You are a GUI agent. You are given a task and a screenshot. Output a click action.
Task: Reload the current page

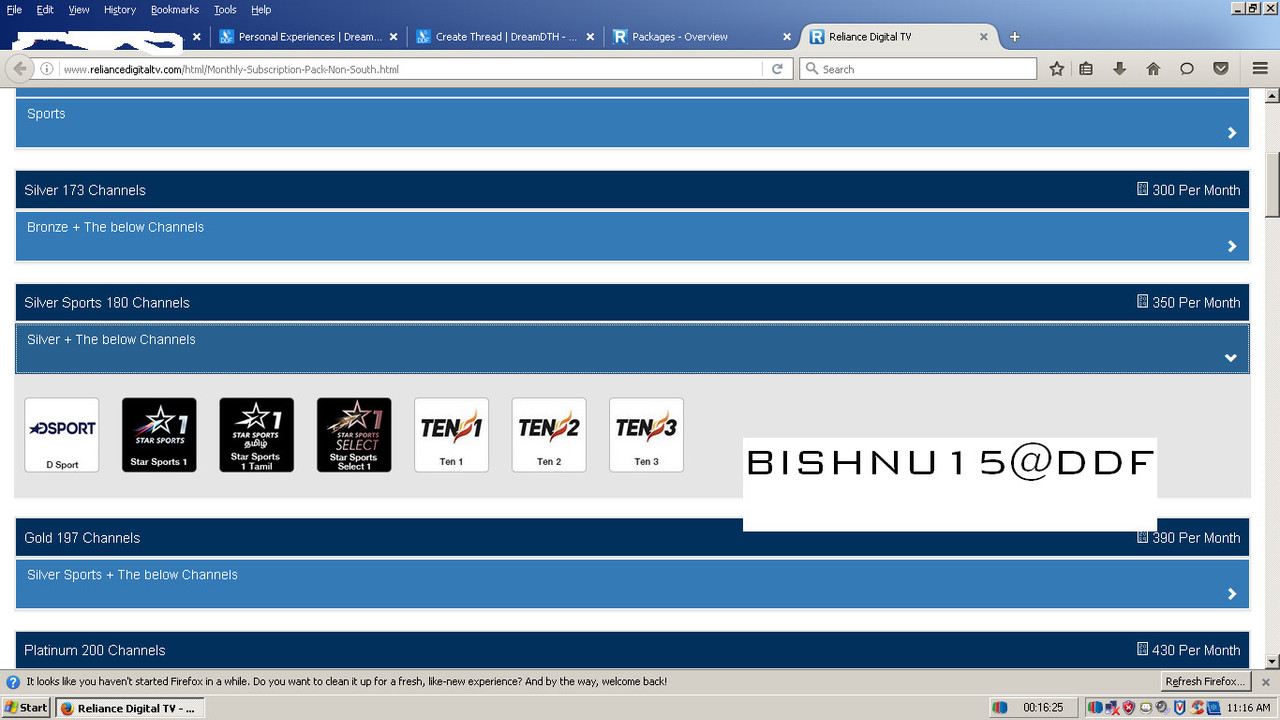pos(777,69)
